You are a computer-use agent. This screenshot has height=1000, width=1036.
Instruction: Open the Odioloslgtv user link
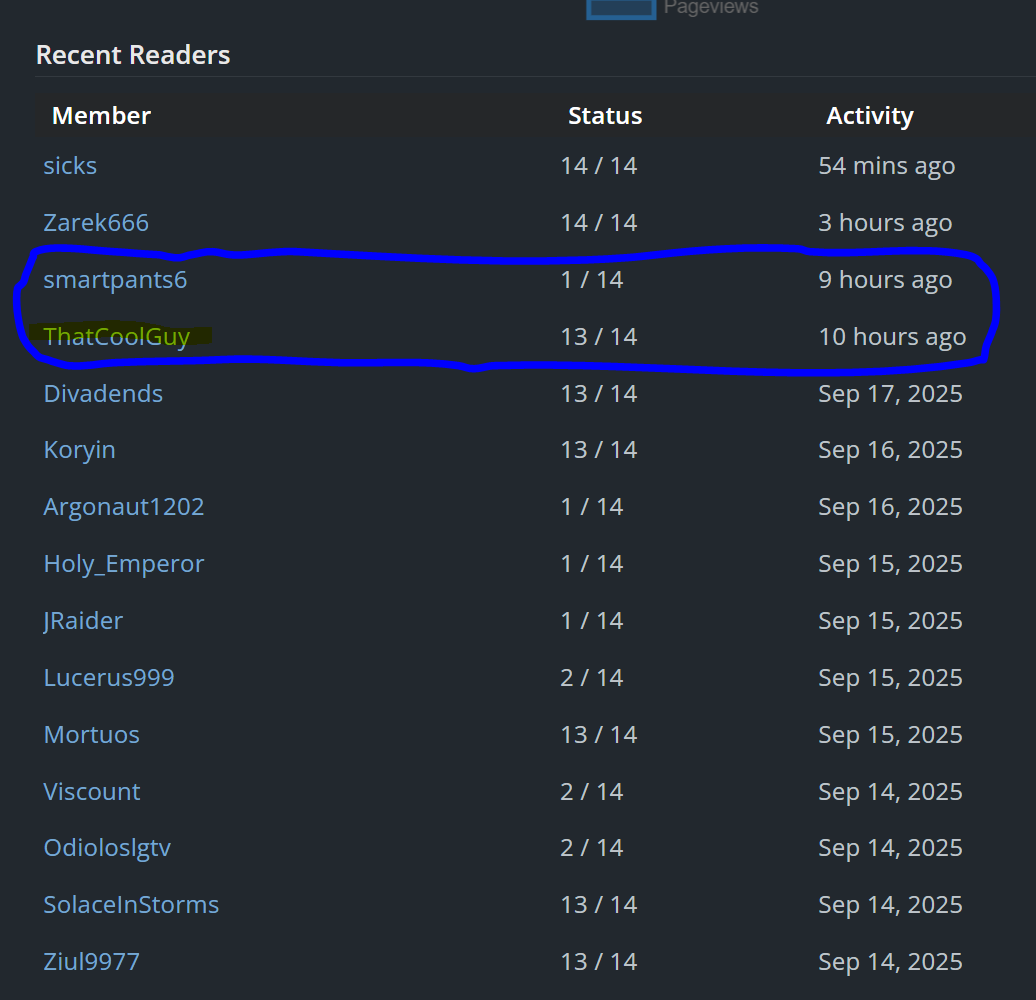(107, 848)
